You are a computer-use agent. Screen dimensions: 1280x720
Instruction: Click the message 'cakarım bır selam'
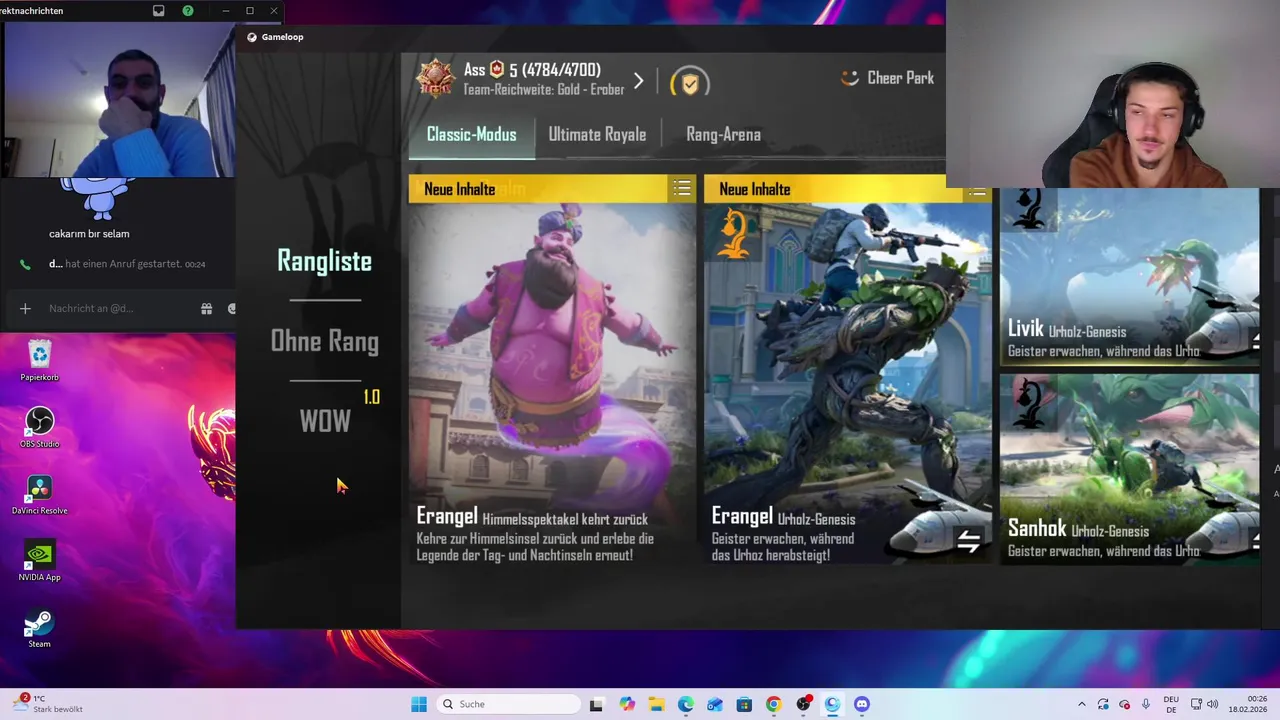[89, 234]
